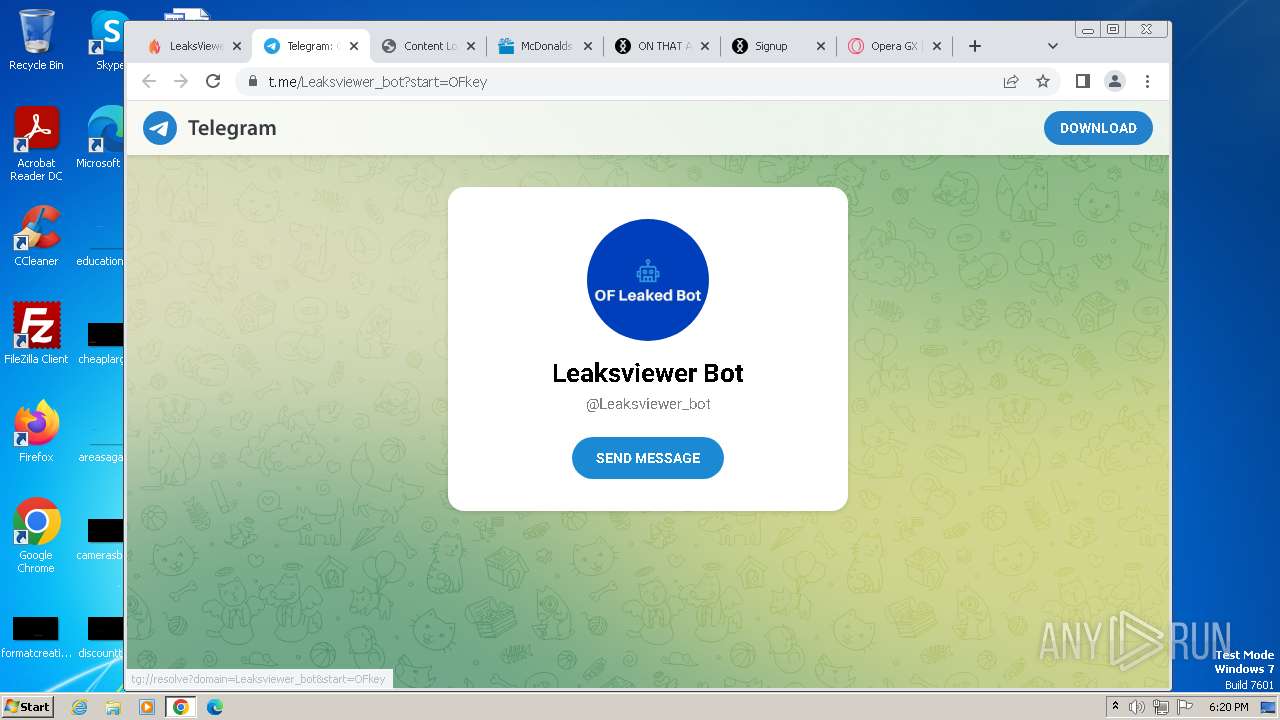Open Firefox desktop shortcut

pos(36,431)
